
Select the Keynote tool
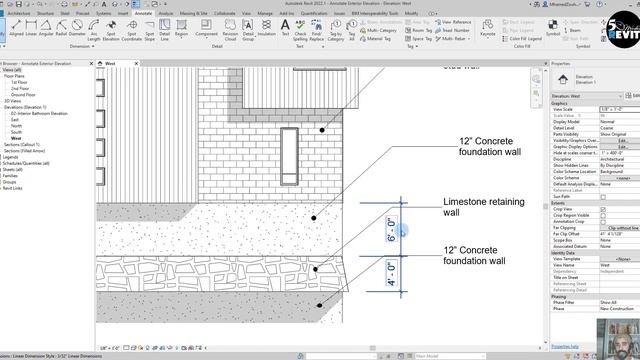487,28
